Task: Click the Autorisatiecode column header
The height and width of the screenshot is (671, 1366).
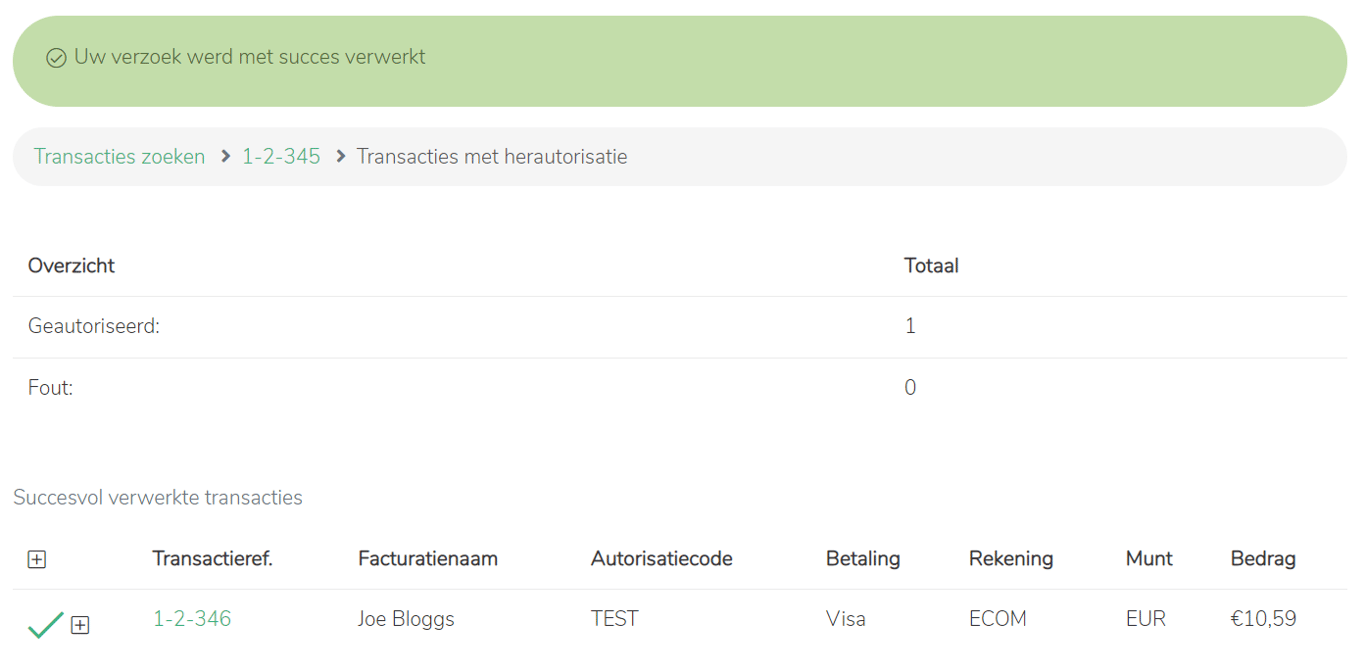Action: point(661,559)
